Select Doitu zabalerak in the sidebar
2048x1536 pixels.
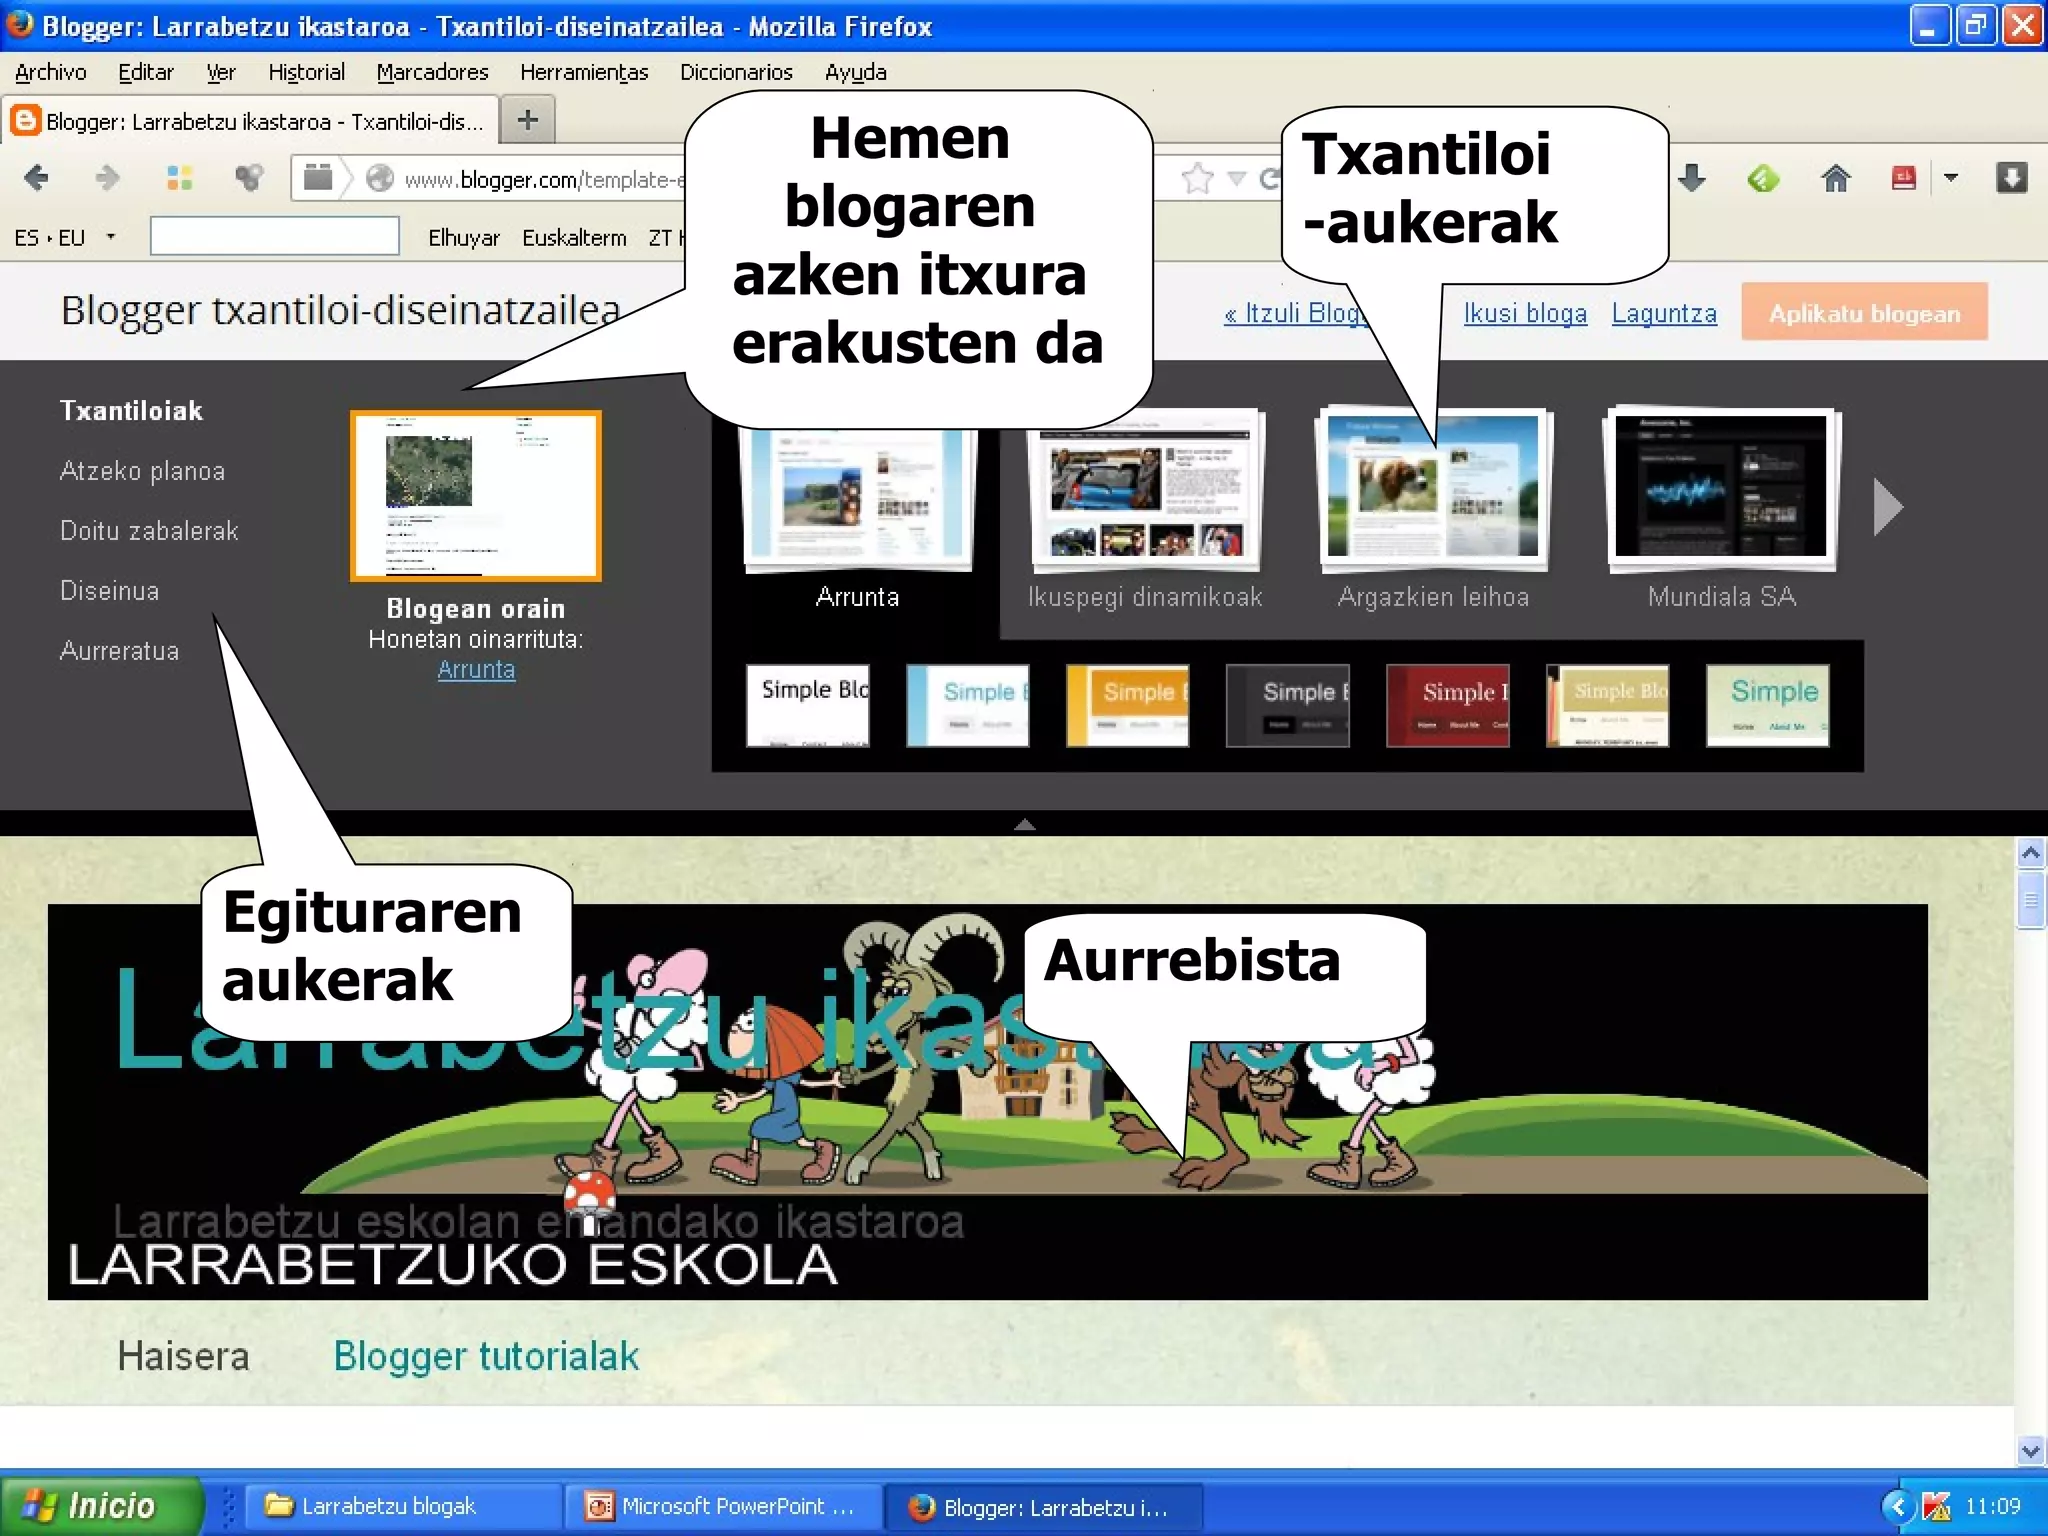(x=149, y=530)
